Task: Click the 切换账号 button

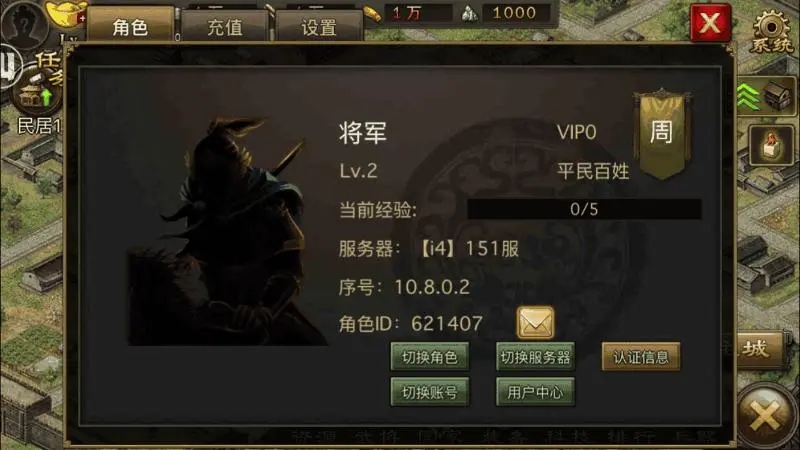Action: coord(430,392)
